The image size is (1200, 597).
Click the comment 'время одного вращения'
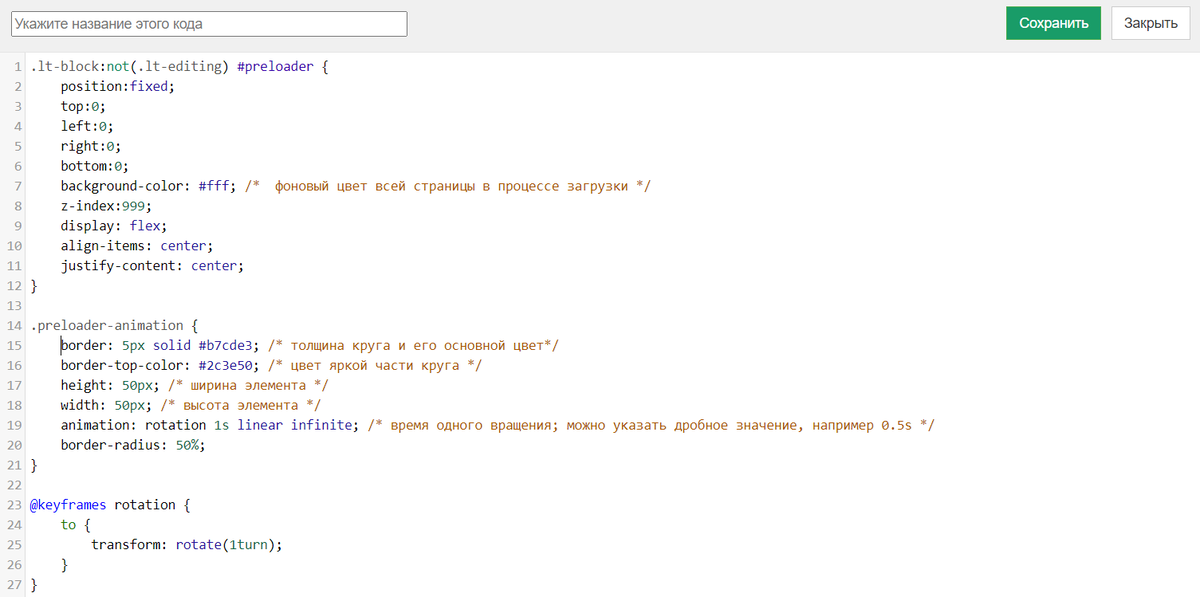[472, 425]
